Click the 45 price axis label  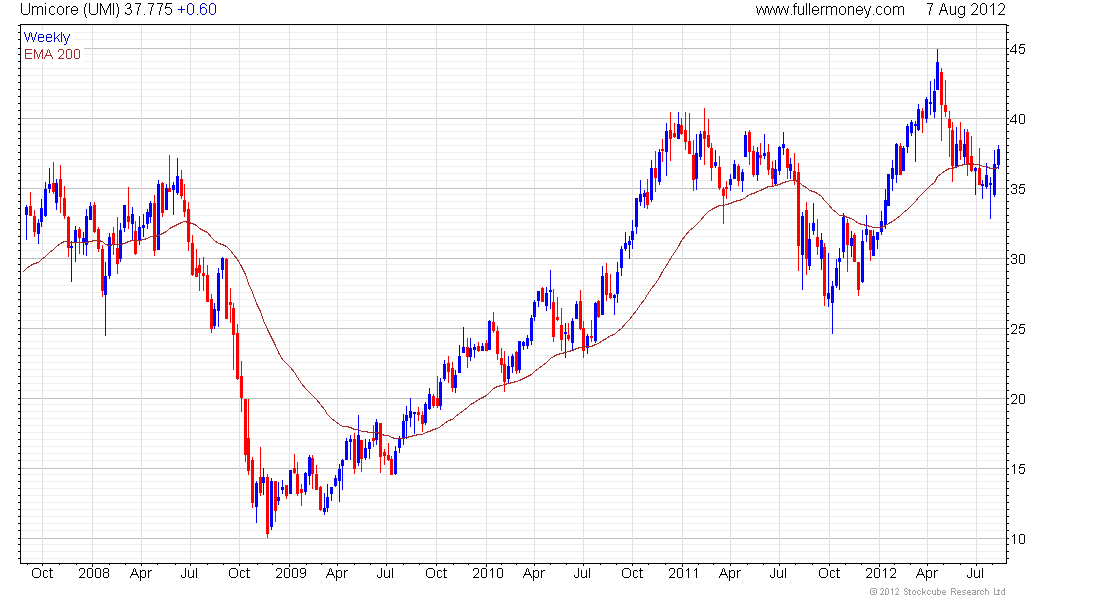point(1017,49)
